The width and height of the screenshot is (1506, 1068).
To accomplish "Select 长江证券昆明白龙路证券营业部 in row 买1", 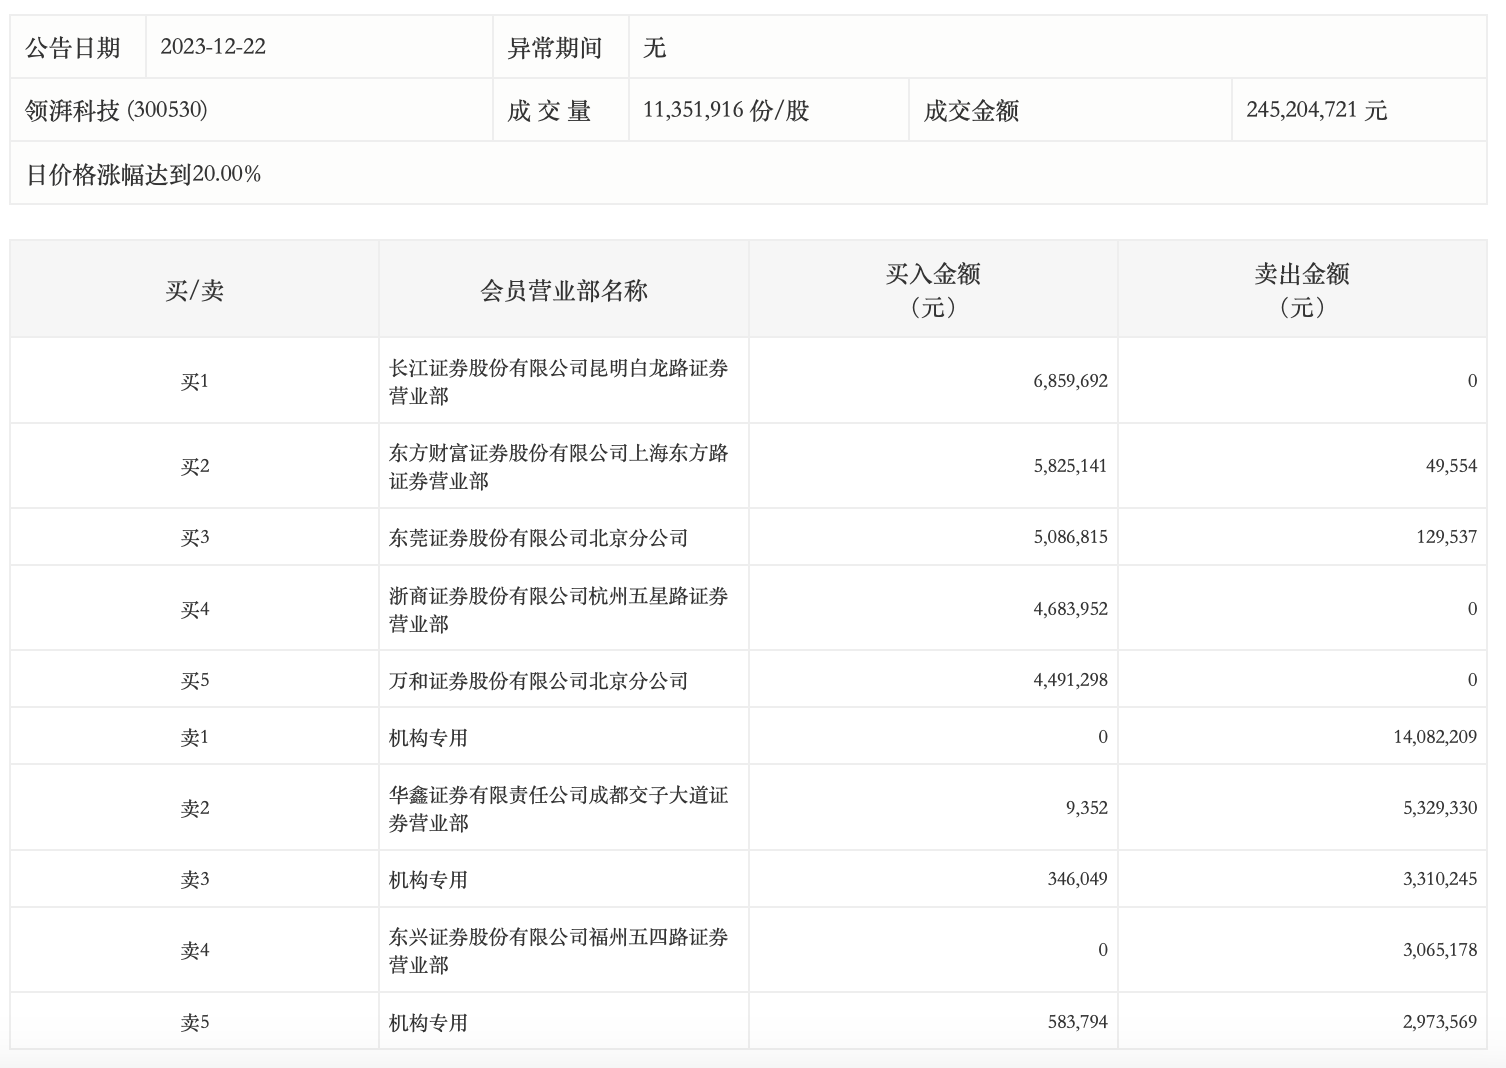I will tap(563, 380).
